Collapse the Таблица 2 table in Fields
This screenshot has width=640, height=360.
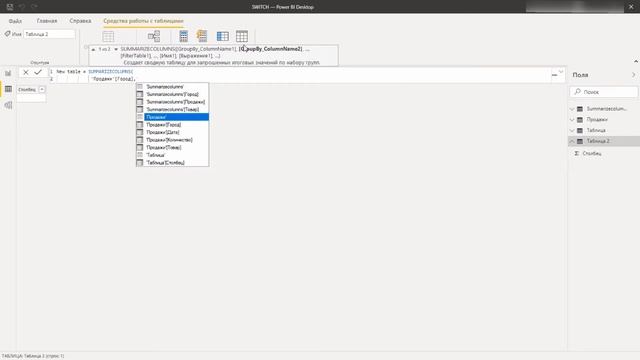point(572,141)
